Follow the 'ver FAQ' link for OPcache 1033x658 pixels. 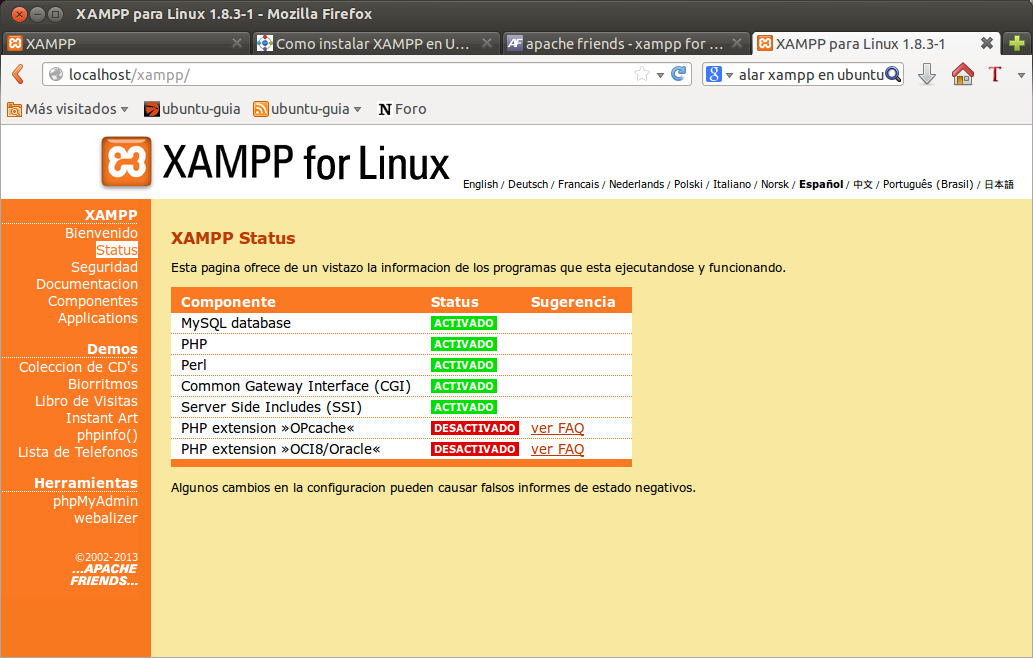(557, 428)
